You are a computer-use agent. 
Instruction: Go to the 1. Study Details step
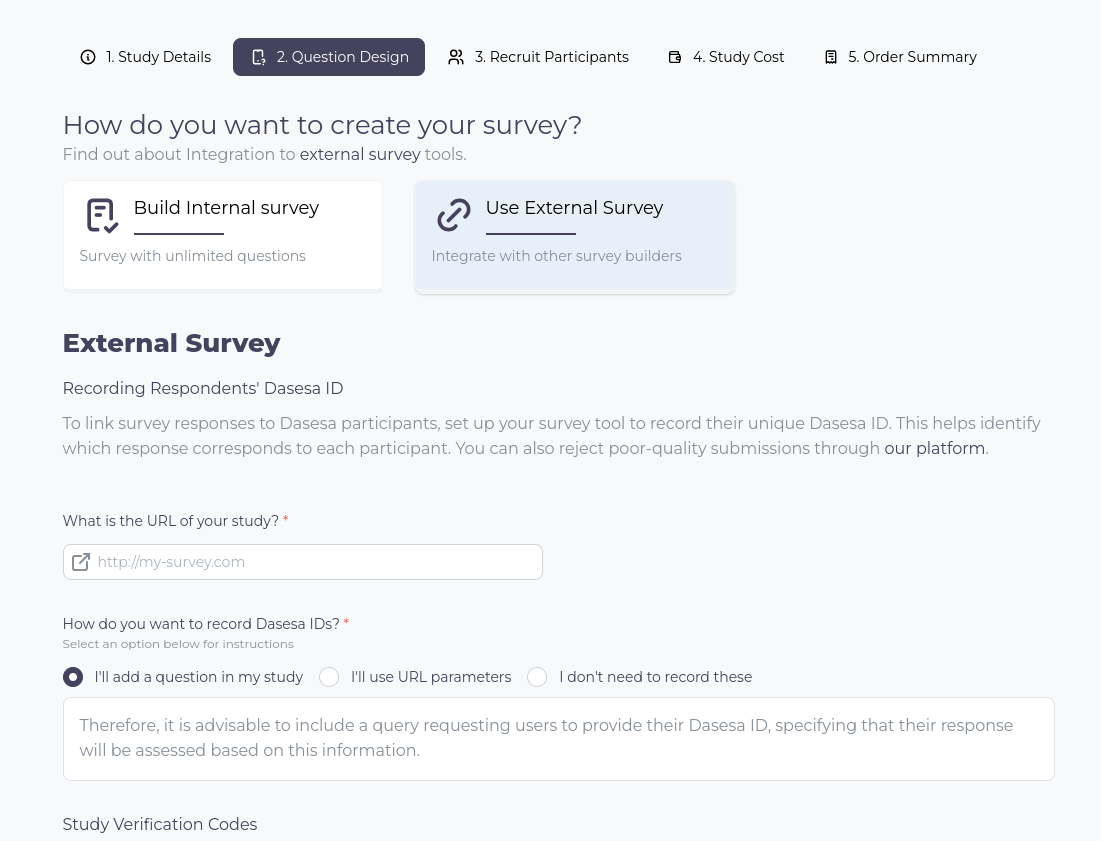145,57
